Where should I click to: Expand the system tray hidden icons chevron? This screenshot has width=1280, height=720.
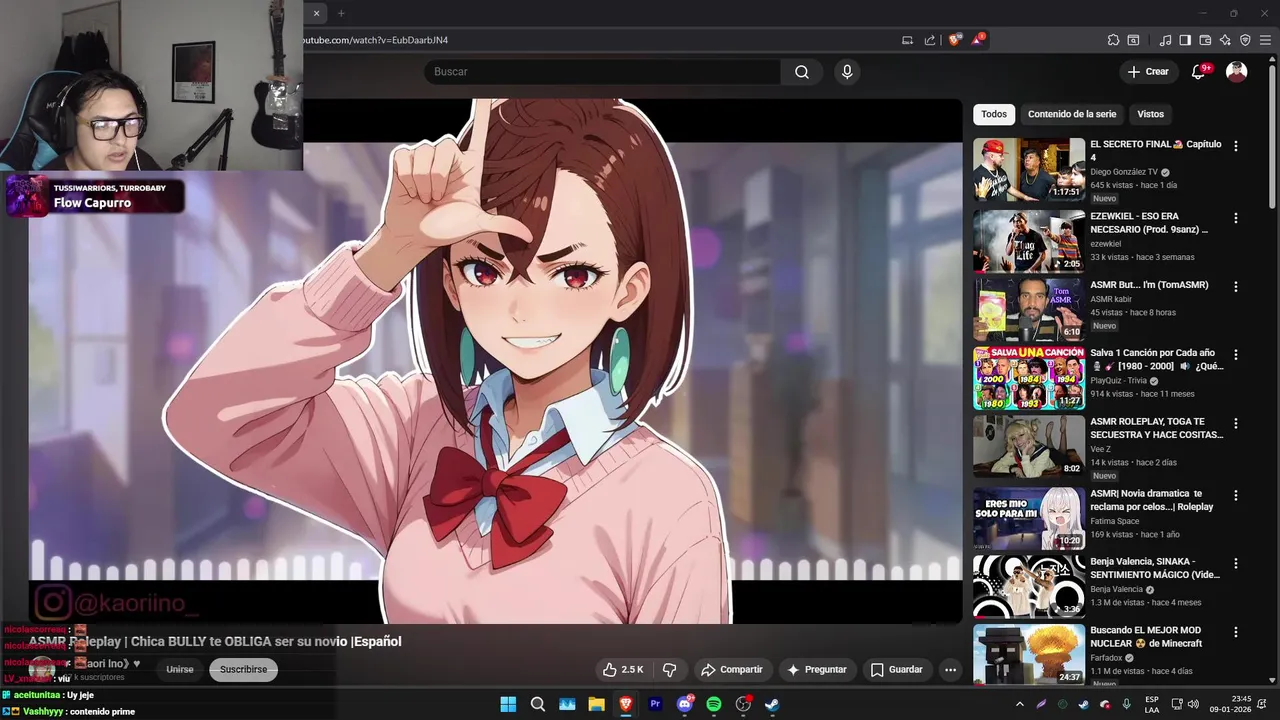pyautogui.click(x=1020, y=704)
